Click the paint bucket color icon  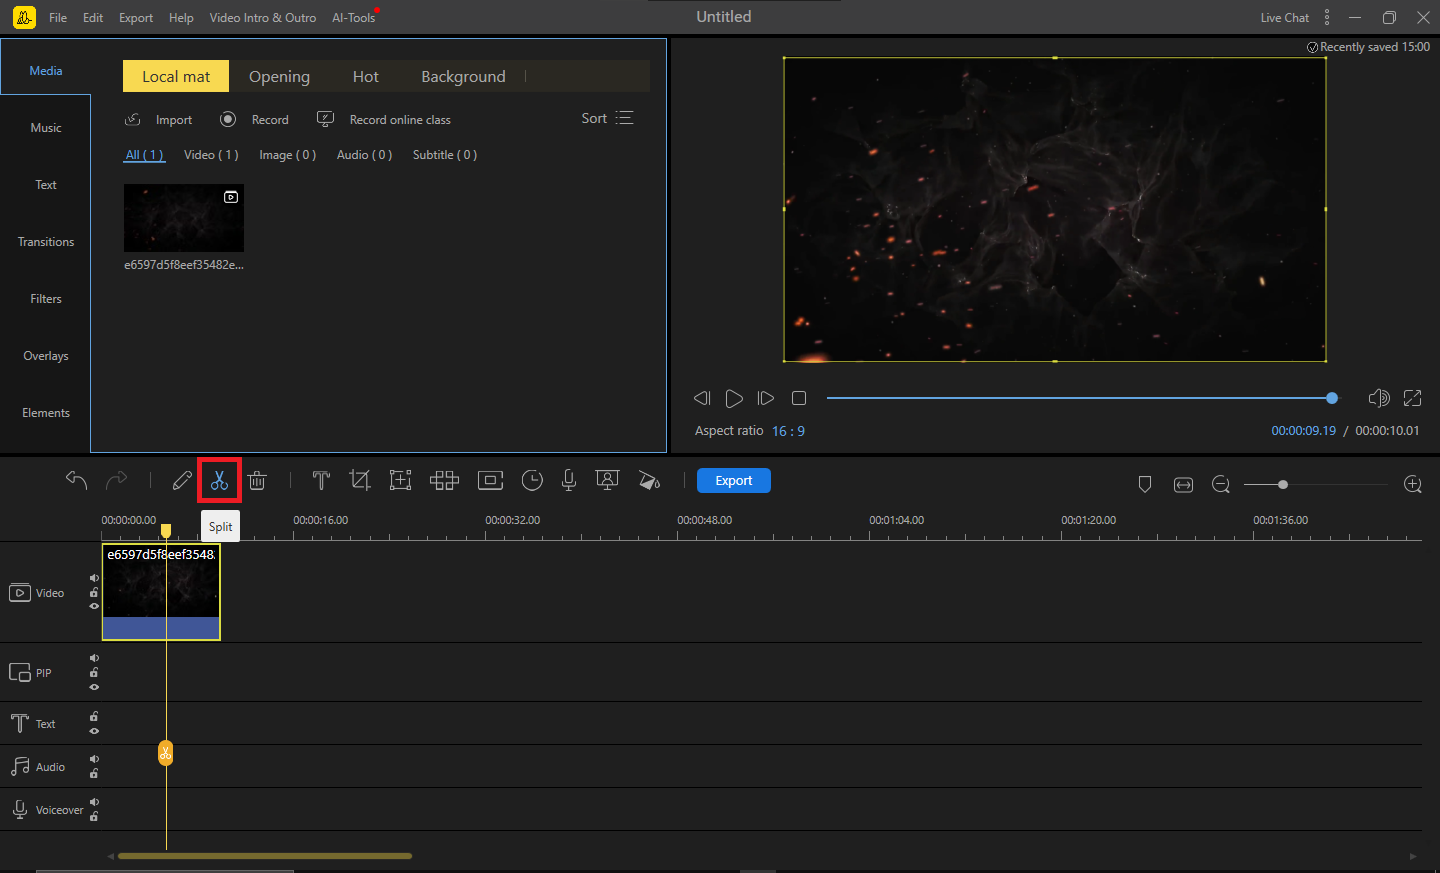649,481
